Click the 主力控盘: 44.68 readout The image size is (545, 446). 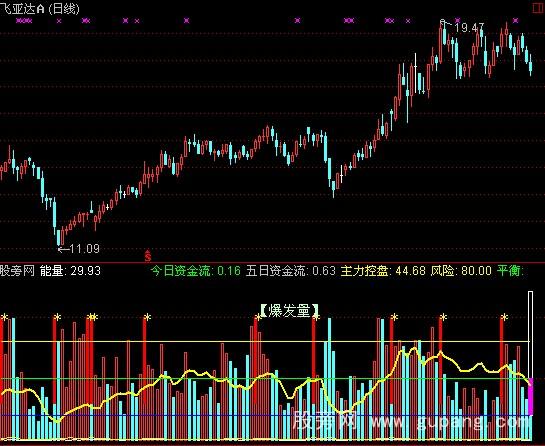pyautogui.click(x=383, y=270)
